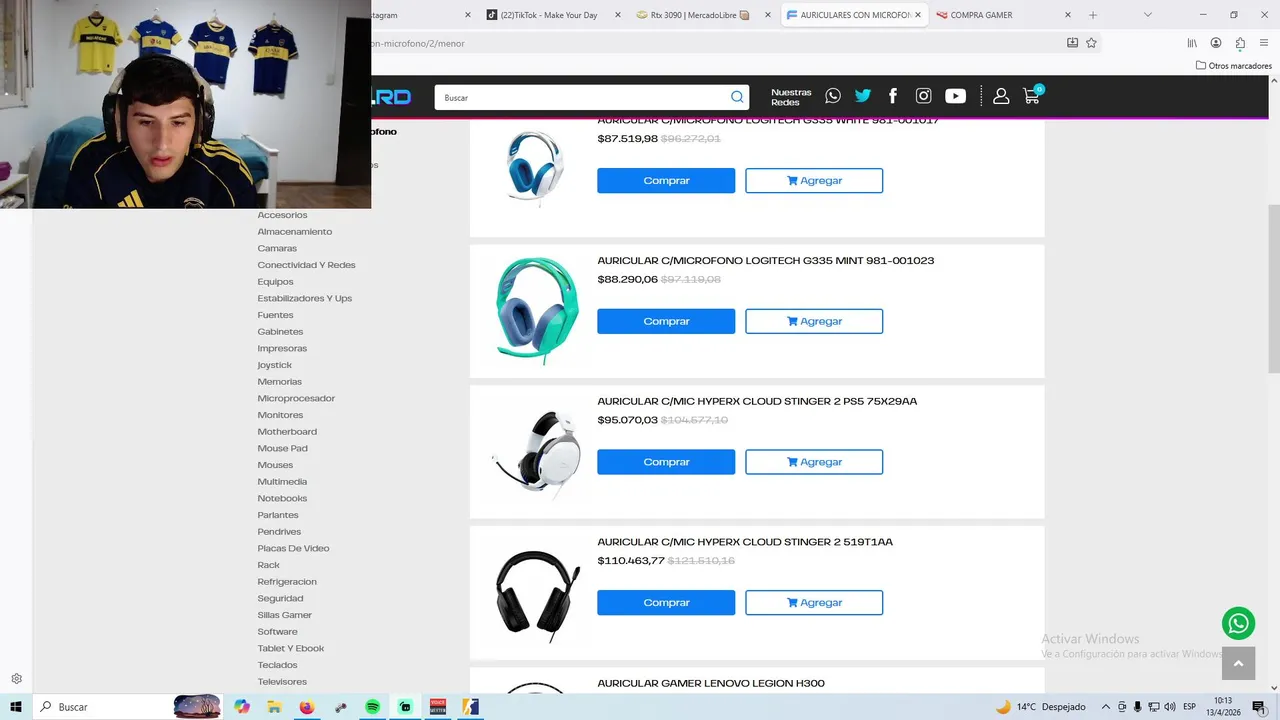Open a new browser tab with plus

point(1093,15)
